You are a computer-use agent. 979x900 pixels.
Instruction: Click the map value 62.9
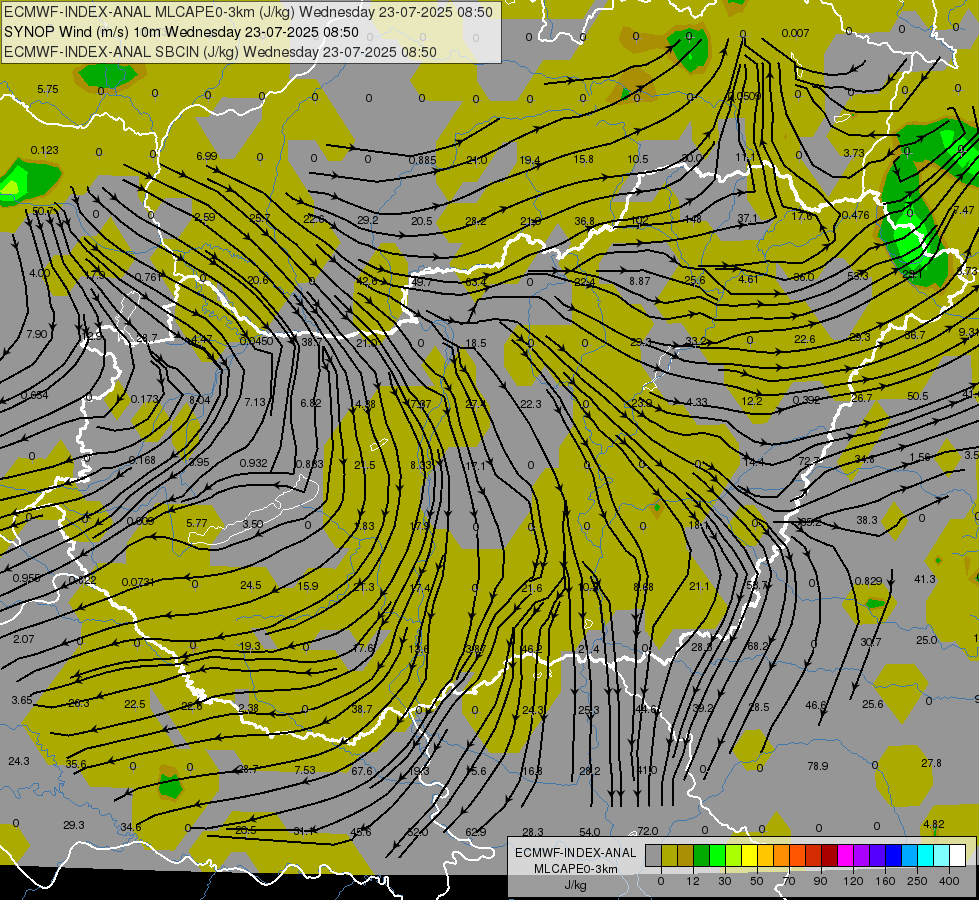(x=475, y=832)
